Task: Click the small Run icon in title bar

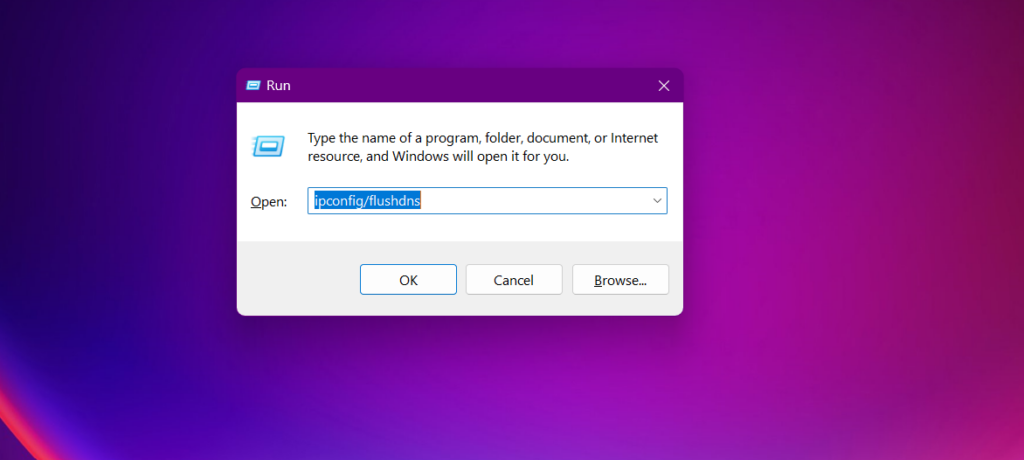Action: pyautogui.click(x=253, y=86)
